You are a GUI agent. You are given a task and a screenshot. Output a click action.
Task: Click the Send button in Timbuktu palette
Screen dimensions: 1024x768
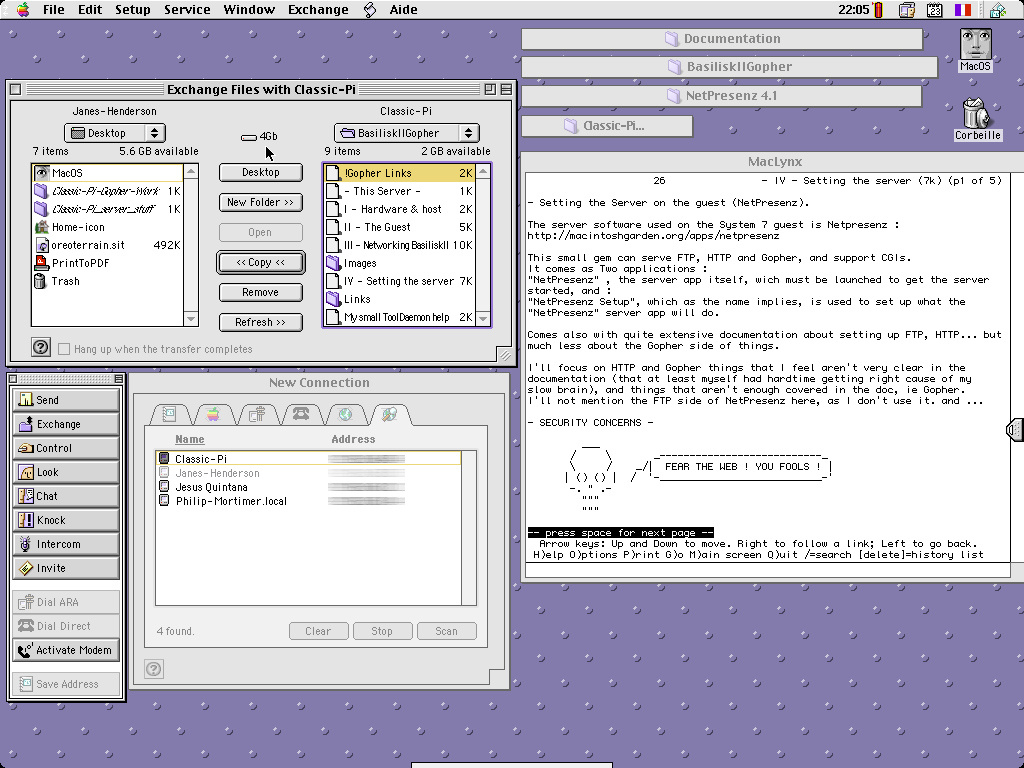68,400
